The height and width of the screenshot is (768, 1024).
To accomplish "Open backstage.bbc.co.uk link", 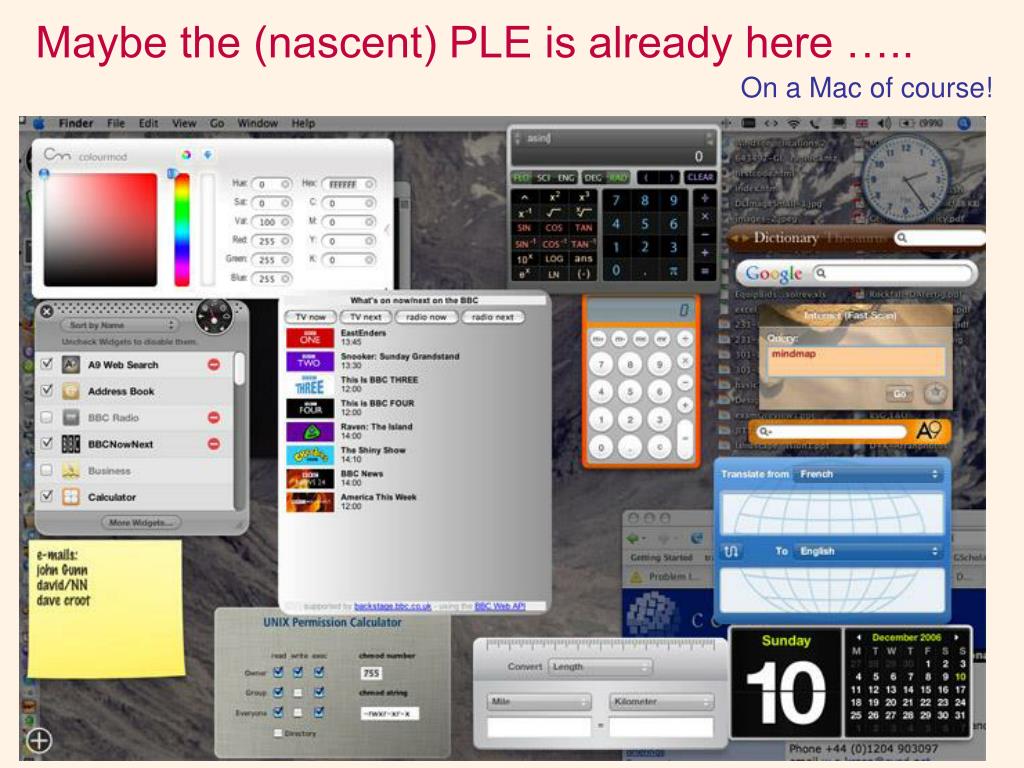I will pos(392,606).
